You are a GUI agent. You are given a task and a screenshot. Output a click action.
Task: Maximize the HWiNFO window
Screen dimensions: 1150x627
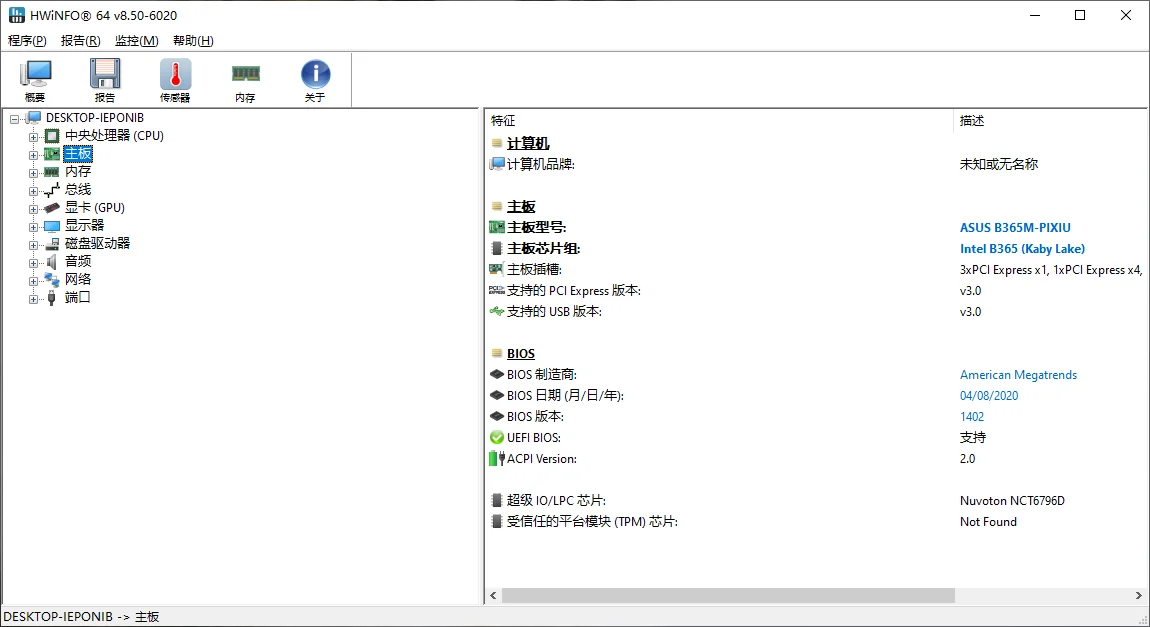(1080, 15)
